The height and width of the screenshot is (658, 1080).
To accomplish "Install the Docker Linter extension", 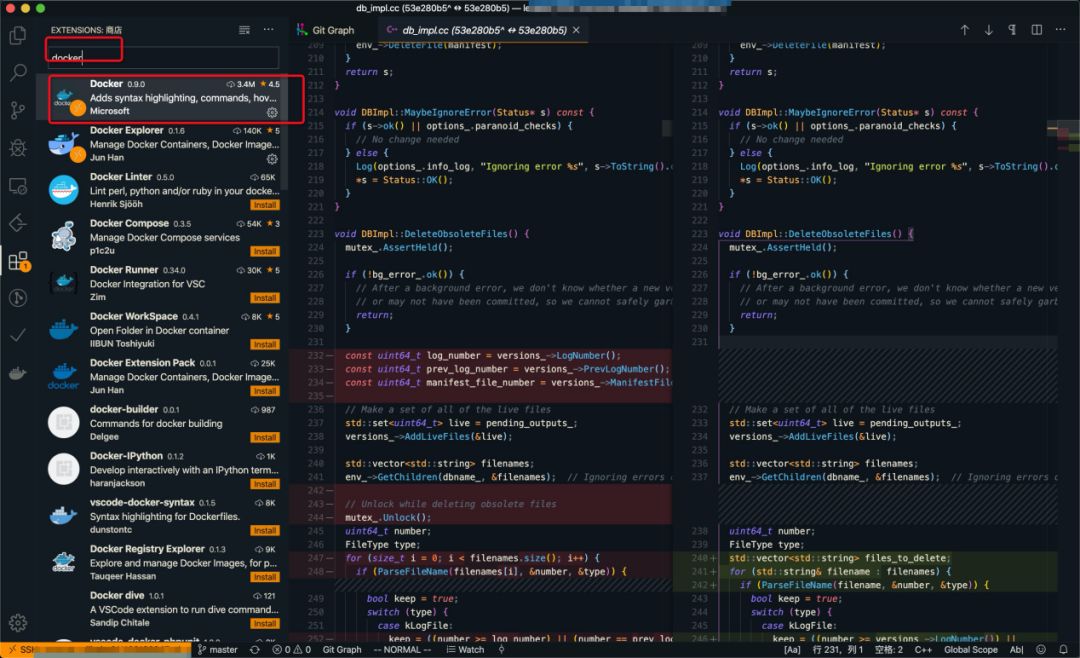I will [264, 205].
